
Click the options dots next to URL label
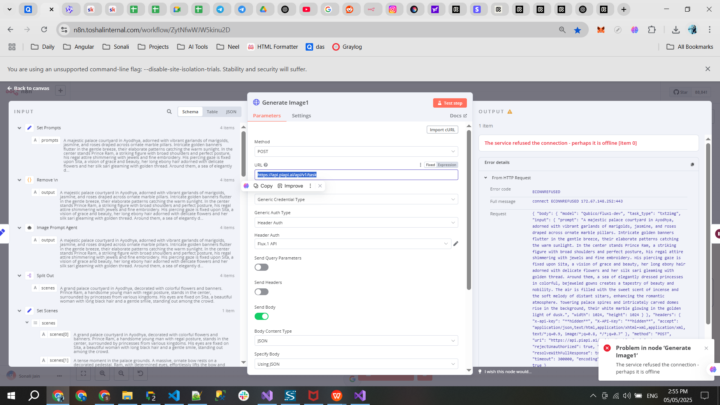coord(418,164)
